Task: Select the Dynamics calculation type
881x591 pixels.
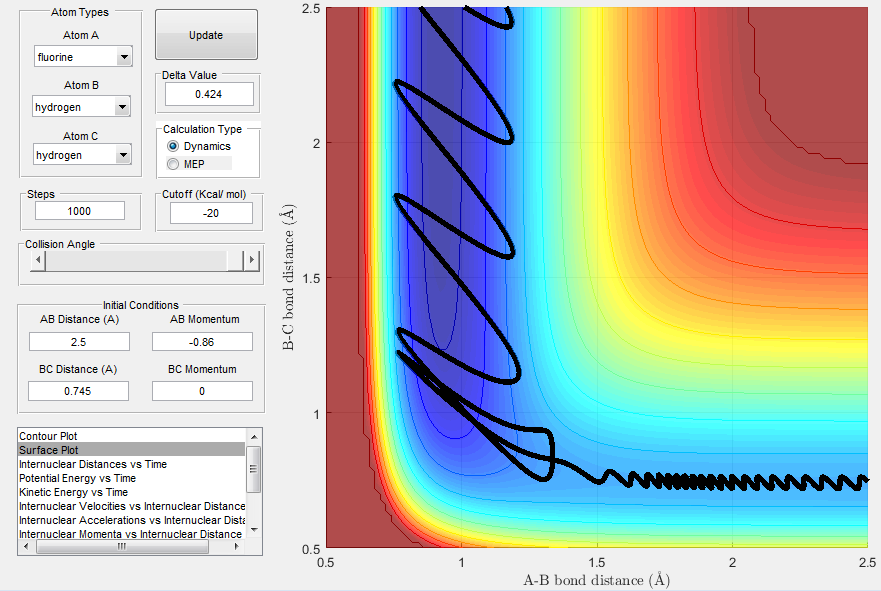Action: pos(199,146)
